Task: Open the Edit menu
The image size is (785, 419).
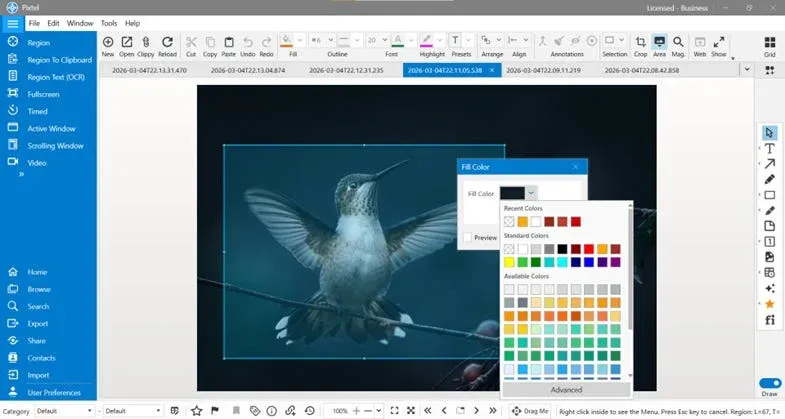Action: 53,23
